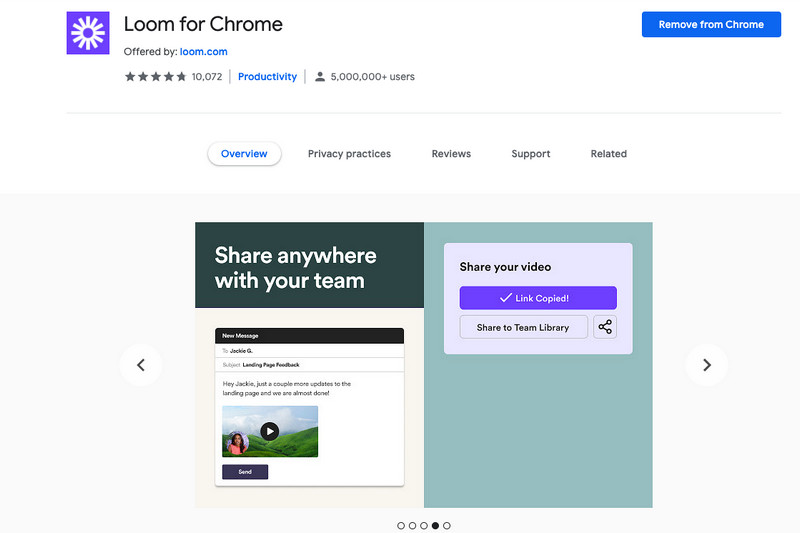Open the loom.com publisher link
The image size is (800, 533).
pyautogui.click(x=204, y=52)
